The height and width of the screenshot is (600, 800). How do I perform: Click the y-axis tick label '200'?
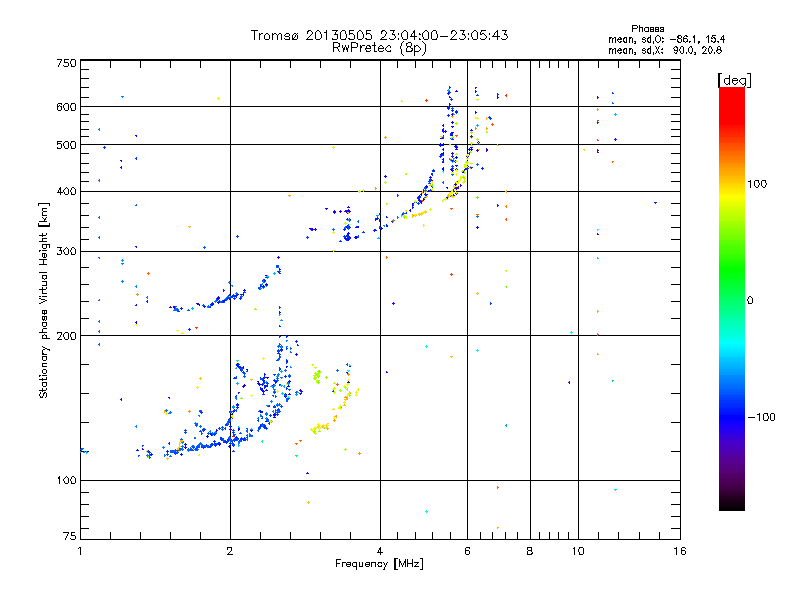tap(66, 336)
